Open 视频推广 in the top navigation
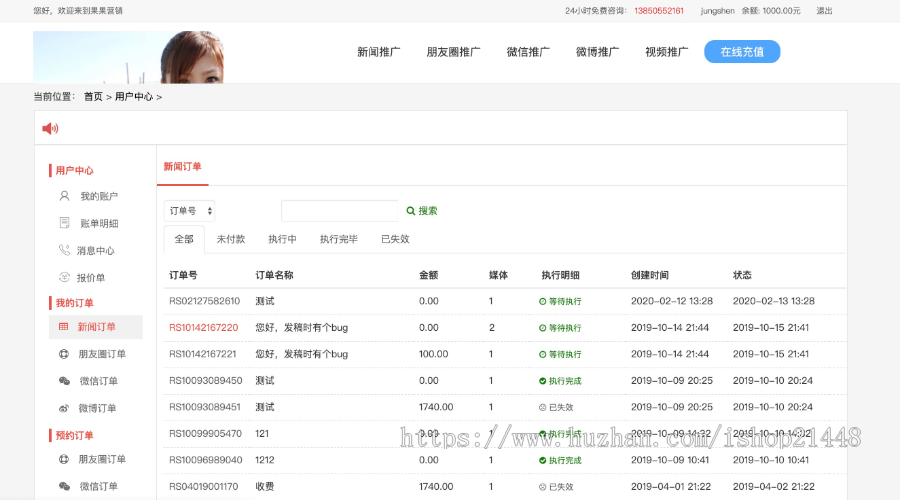The height and width of the screenshot is (500, 900). [666, 52]
